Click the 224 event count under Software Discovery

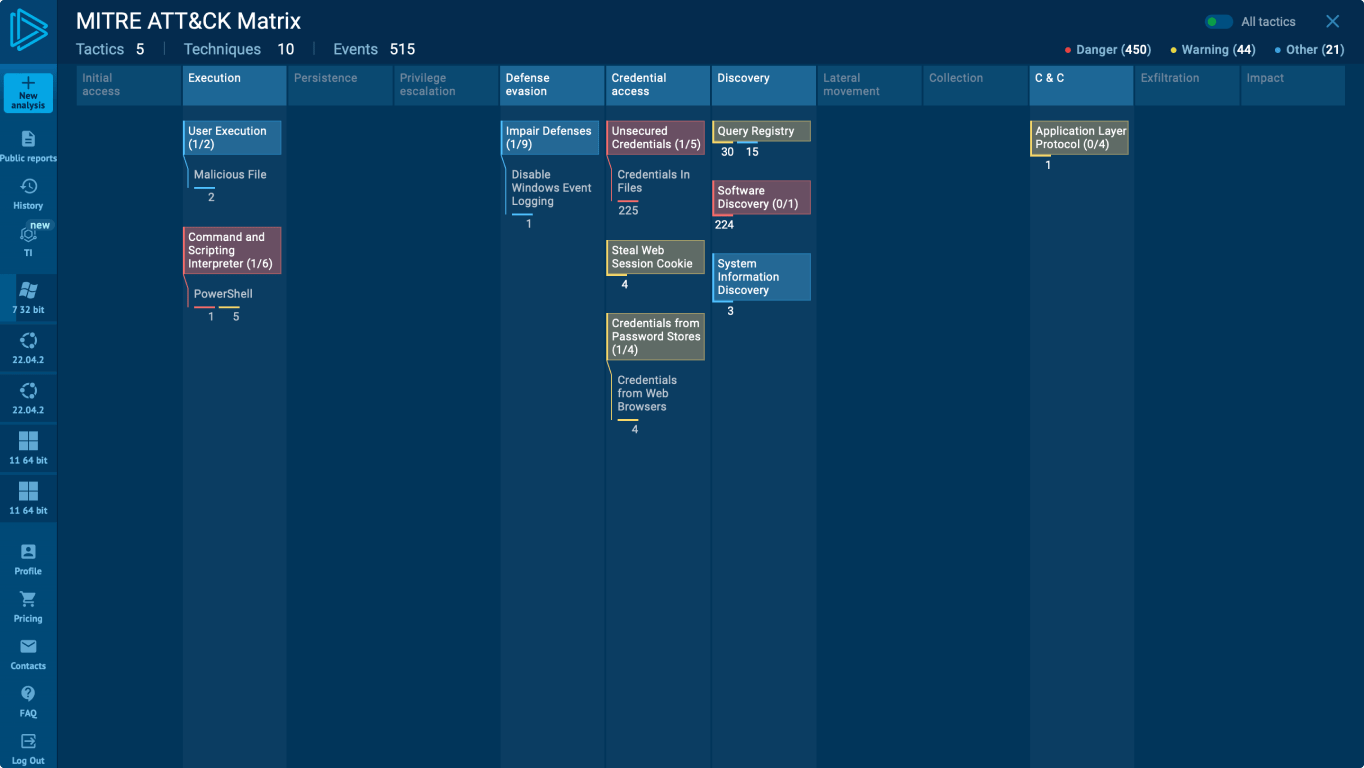pyautogui.click(x=724, y=225)
